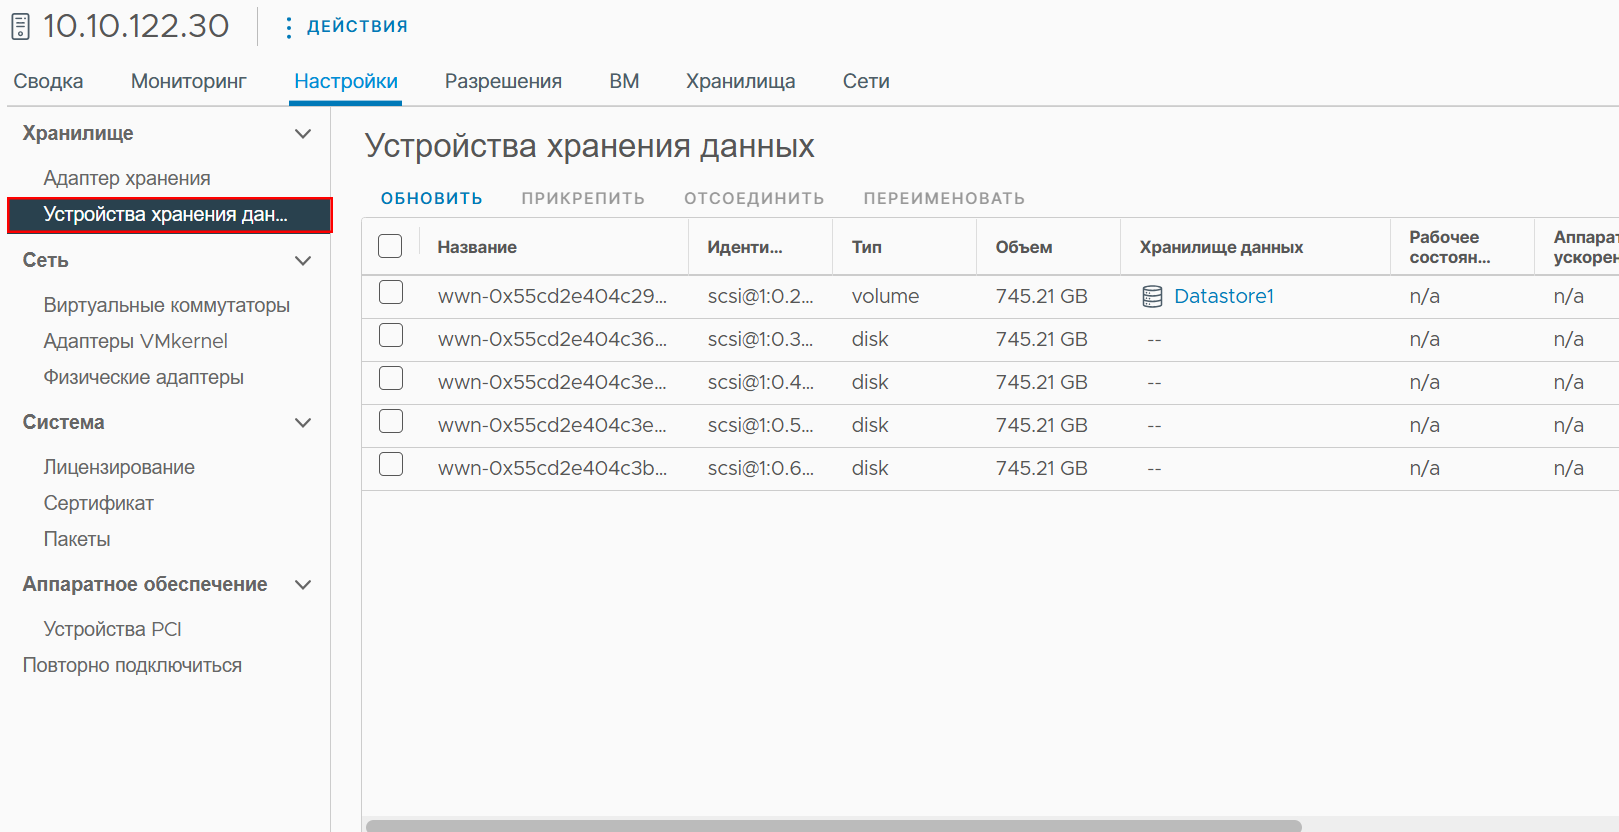
Task: Click identifier scsi@1:0.3... cell
Action: click(x=760, y=339)
